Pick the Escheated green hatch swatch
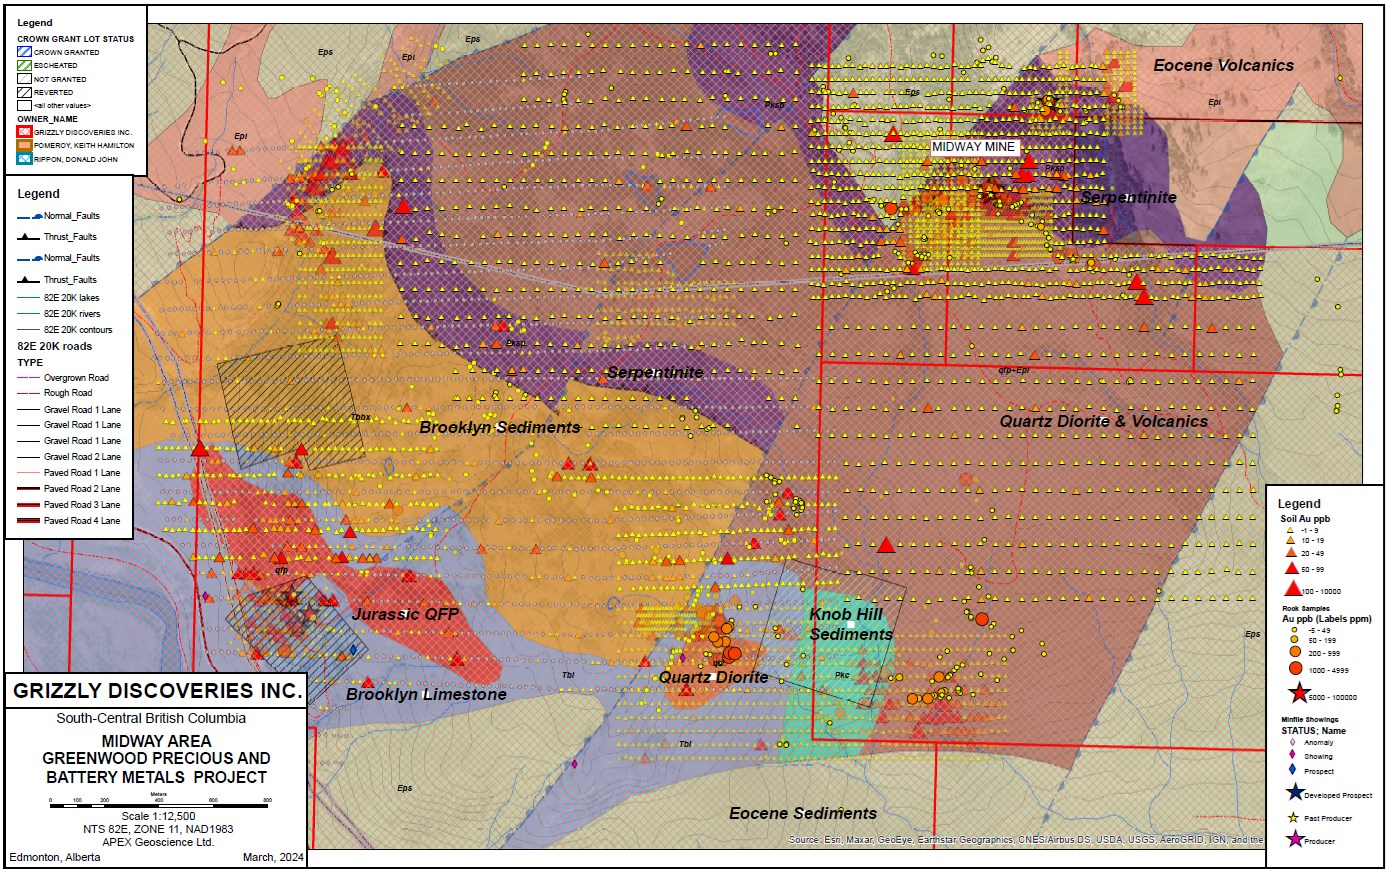The height and width of the screenshot is (870, 1386). pos(24,65)
